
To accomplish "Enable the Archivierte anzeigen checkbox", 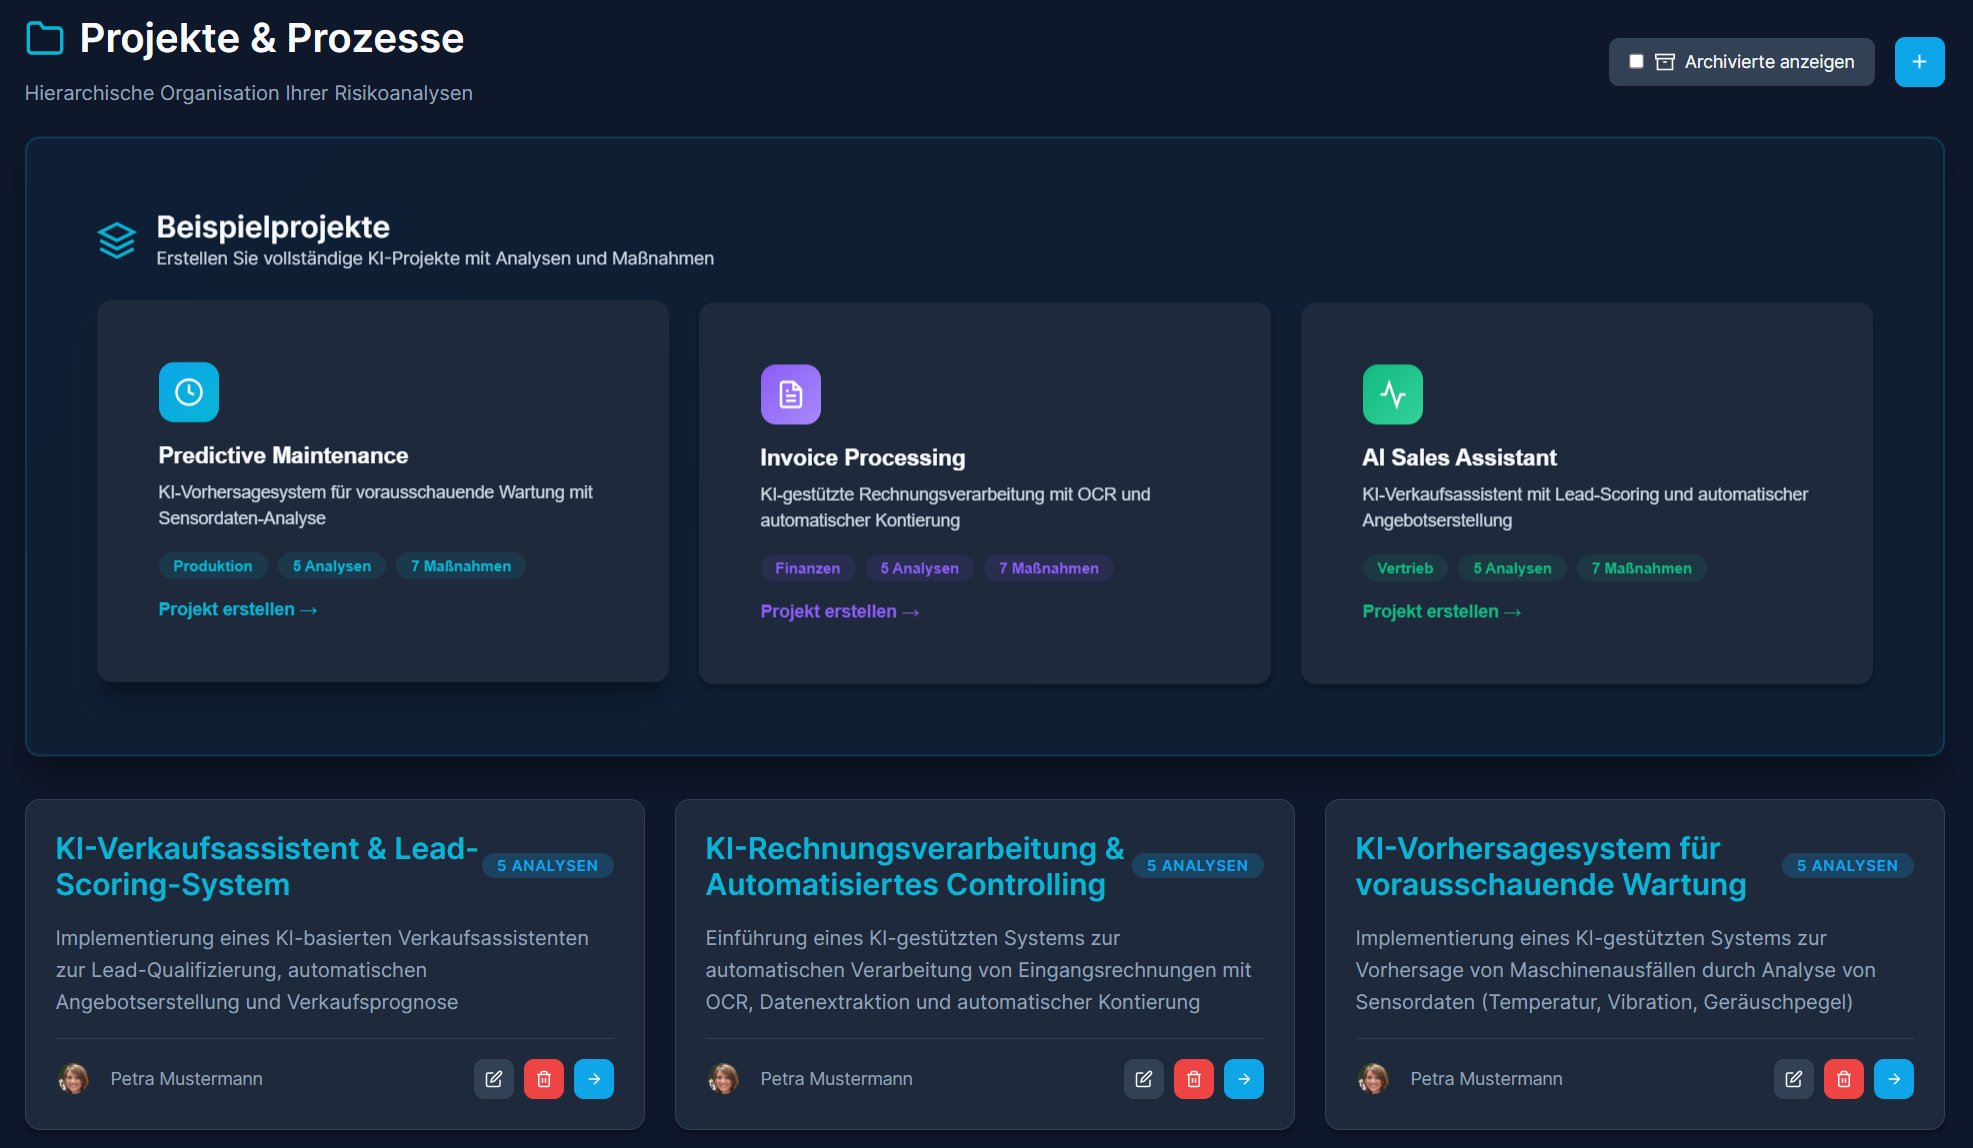I will 1636,61.
